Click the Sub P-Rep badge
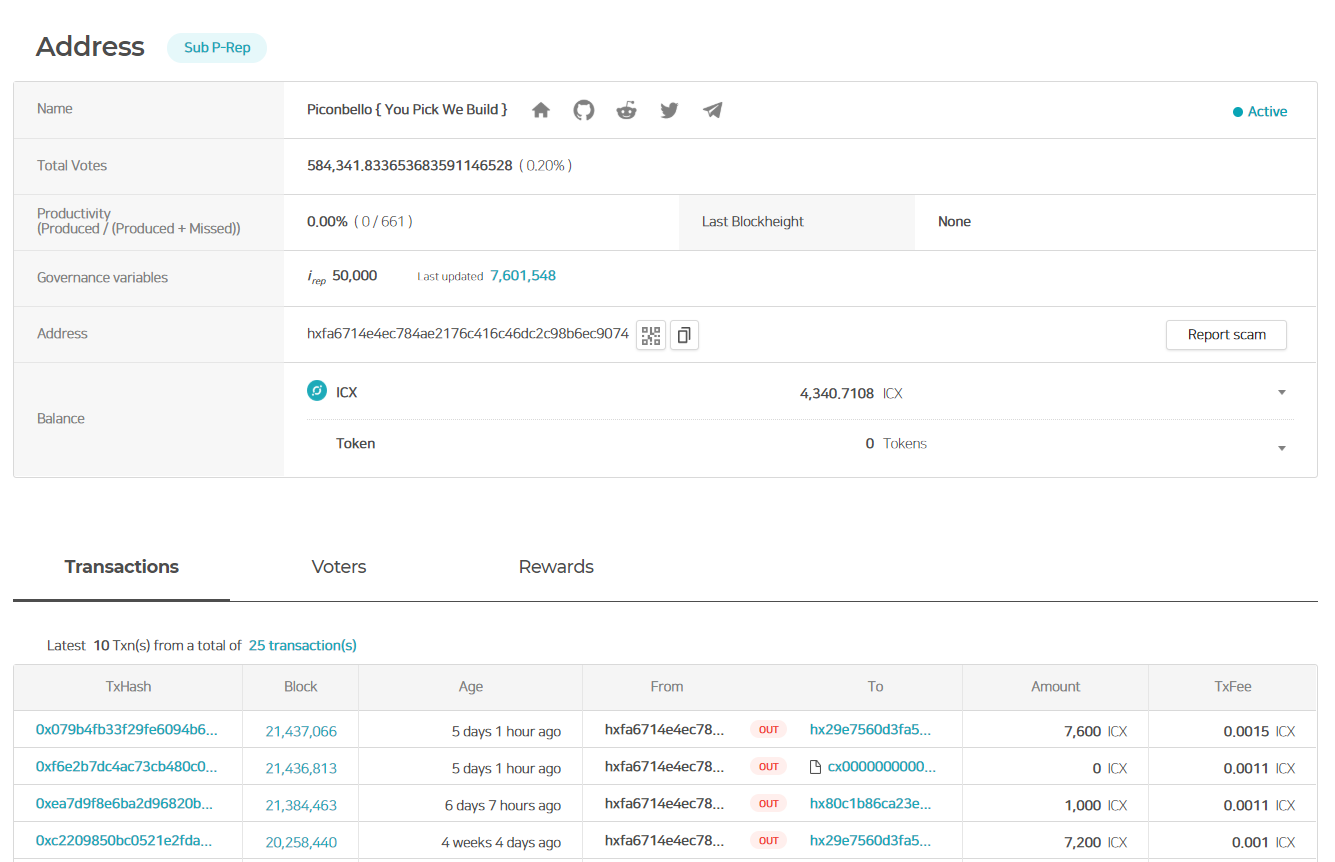The height and width of the screenshot is (862, 1335). [217, 47]
